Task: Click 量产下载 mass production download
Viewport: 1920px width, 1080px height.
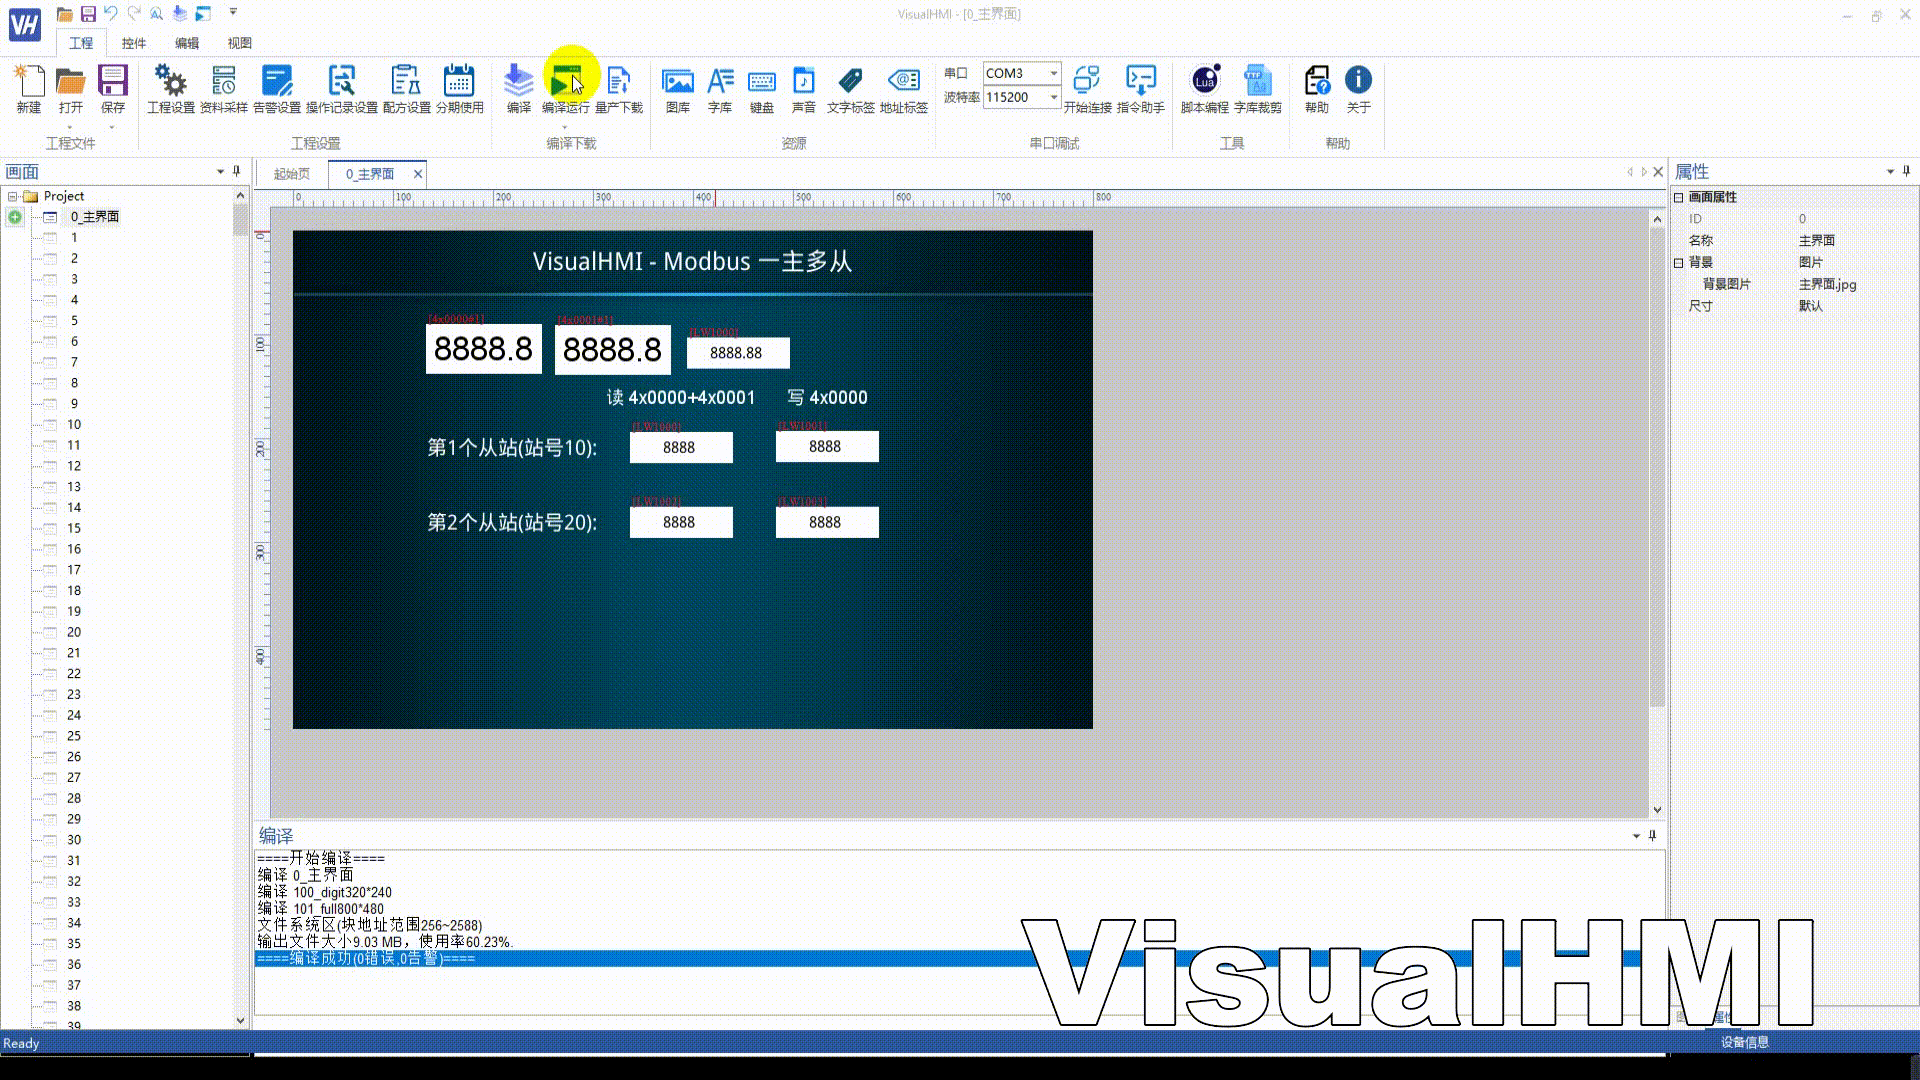Action: pyautogui.click(x=619, y=89)
